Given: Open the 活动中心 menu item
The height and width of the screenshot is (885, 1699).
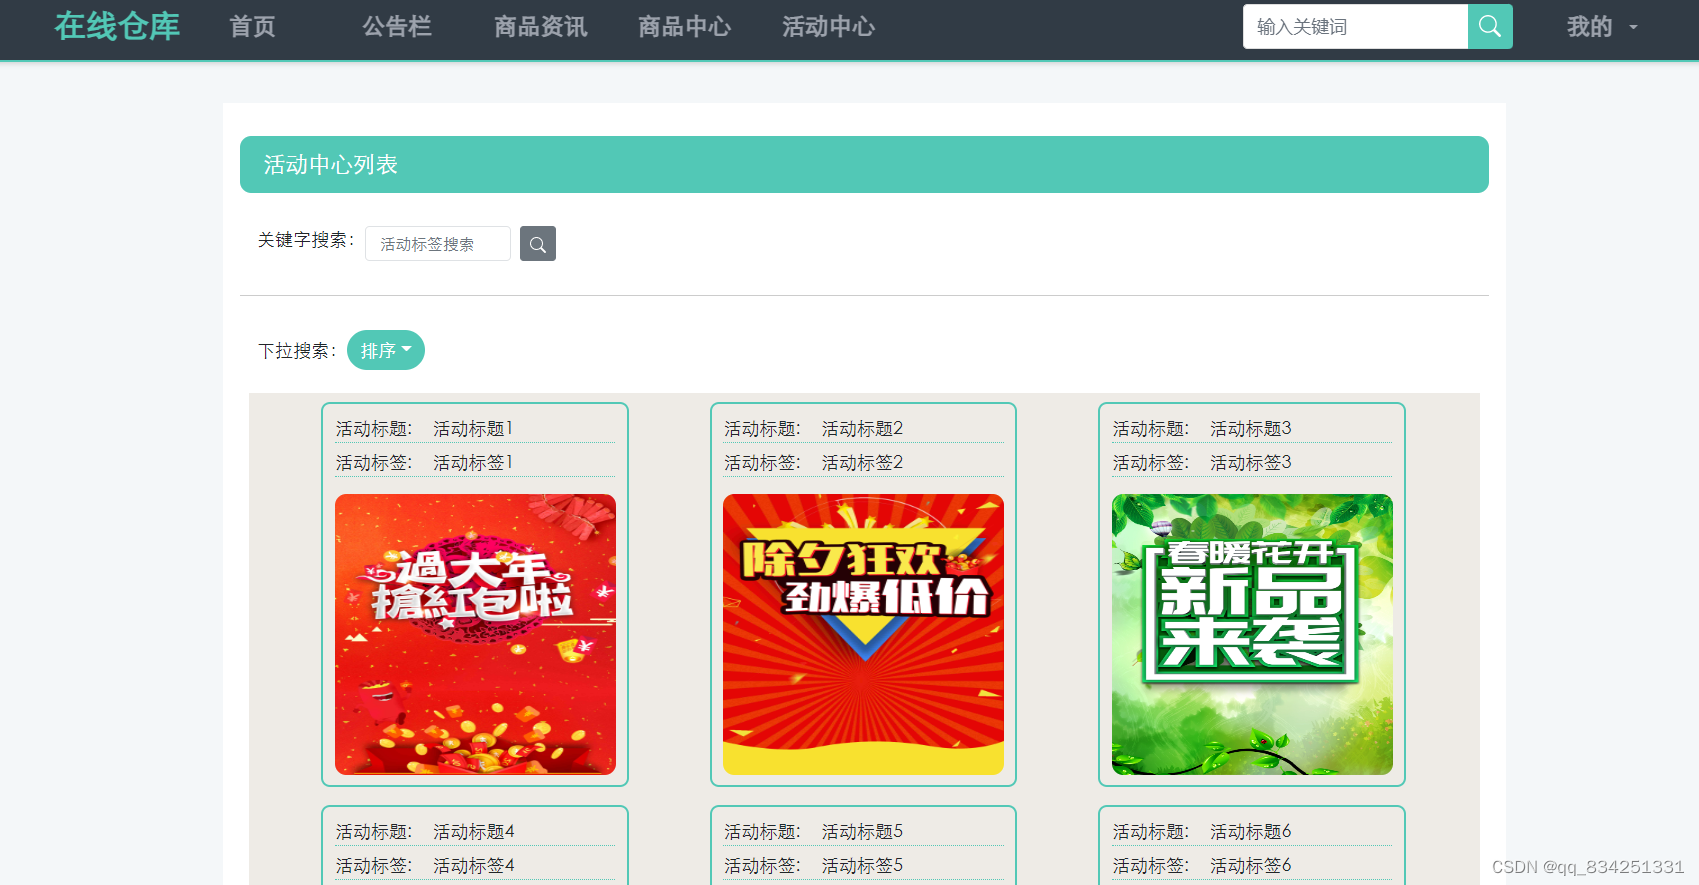Looking at the screenshot, I should tap(829, 27).
